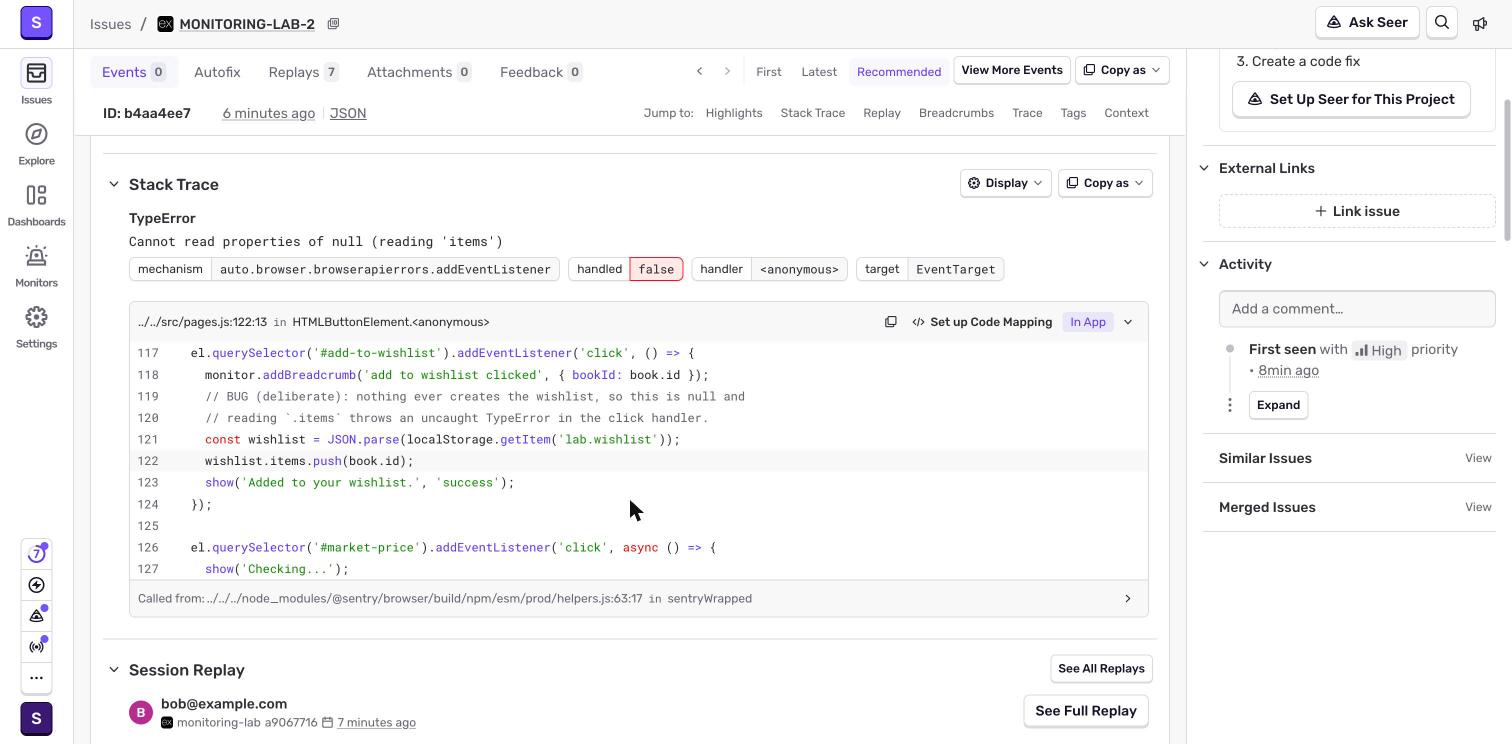Click the right panel scrollbar
Screen dimensions: 1512x744
point(1507,170)
